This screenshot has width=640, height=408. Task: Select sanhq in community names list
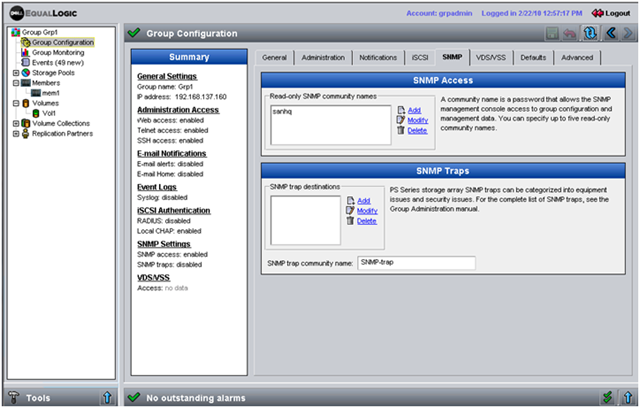pyautogui.click(x=282, y=111)
